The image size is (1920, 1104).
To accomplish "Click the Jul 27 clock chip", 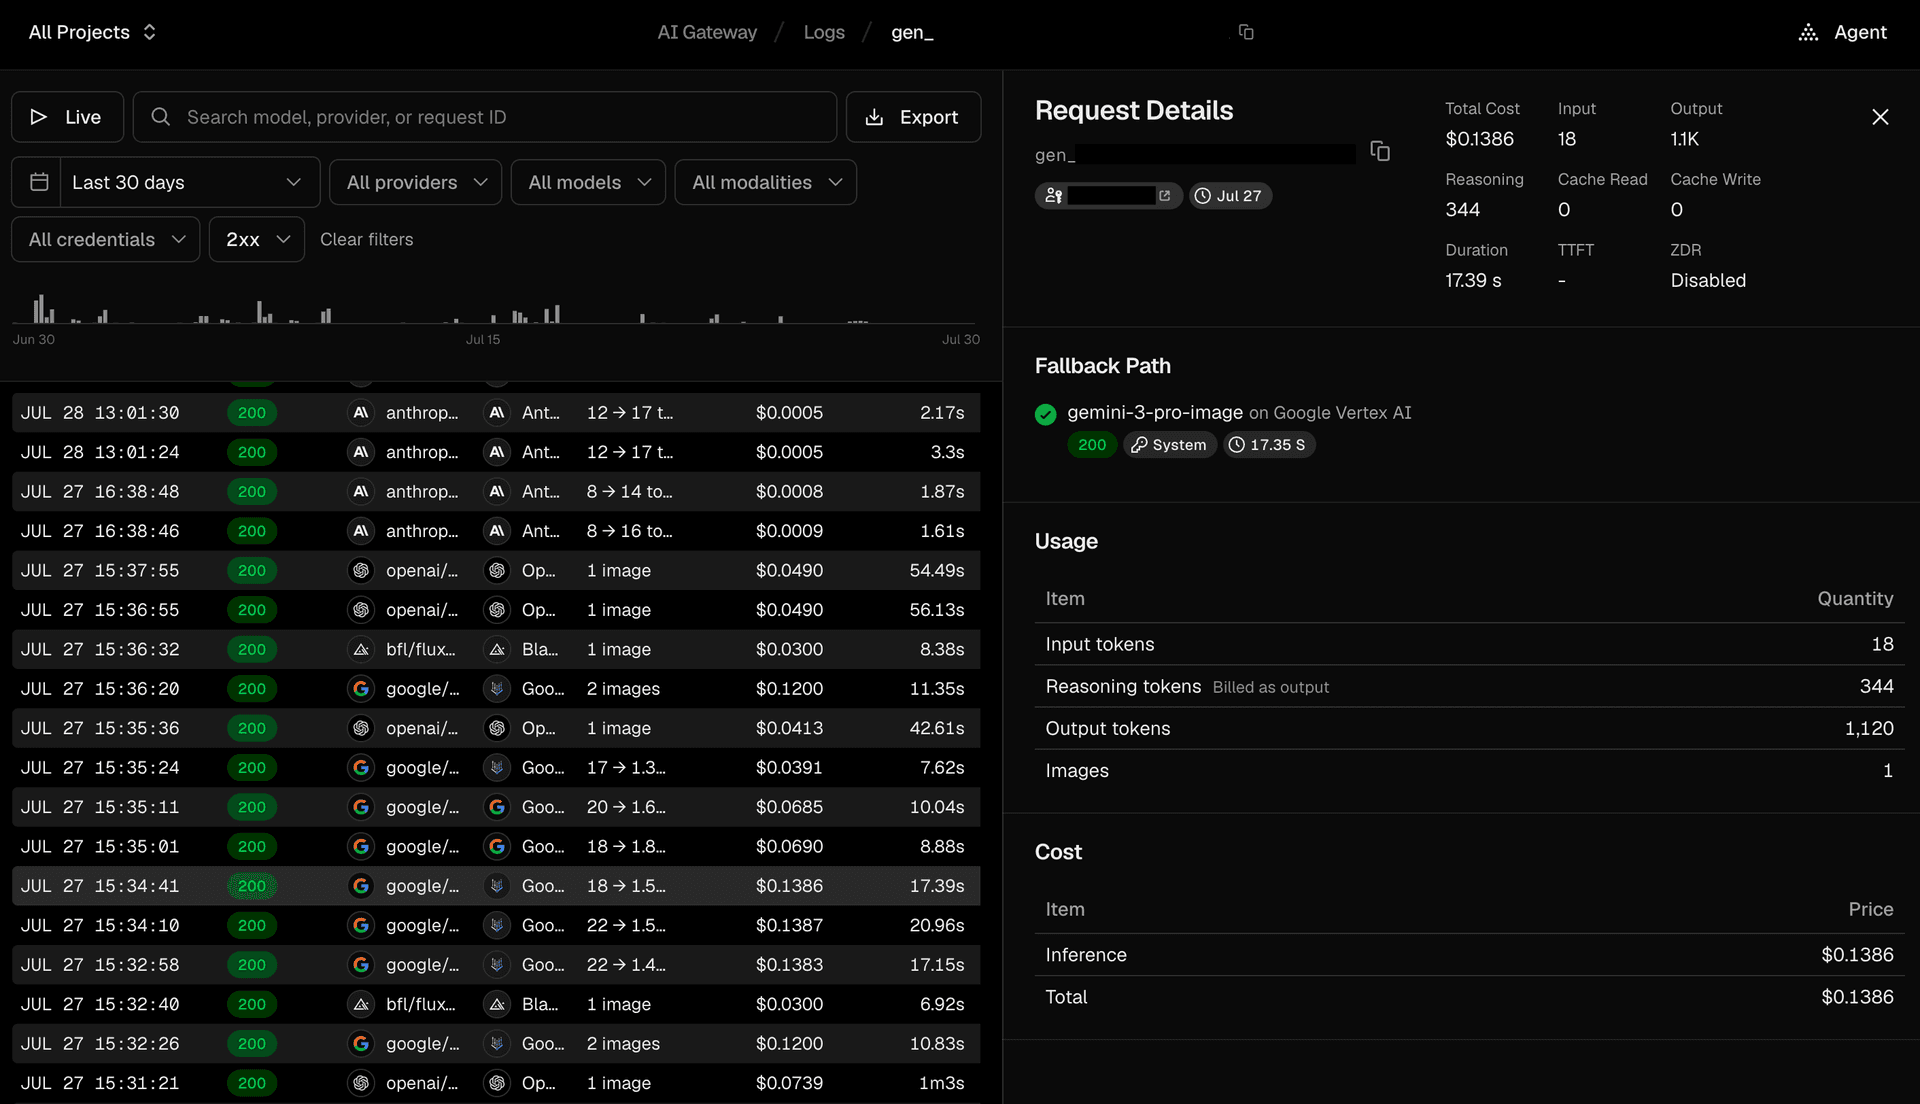I will [x=1230, y=196].
